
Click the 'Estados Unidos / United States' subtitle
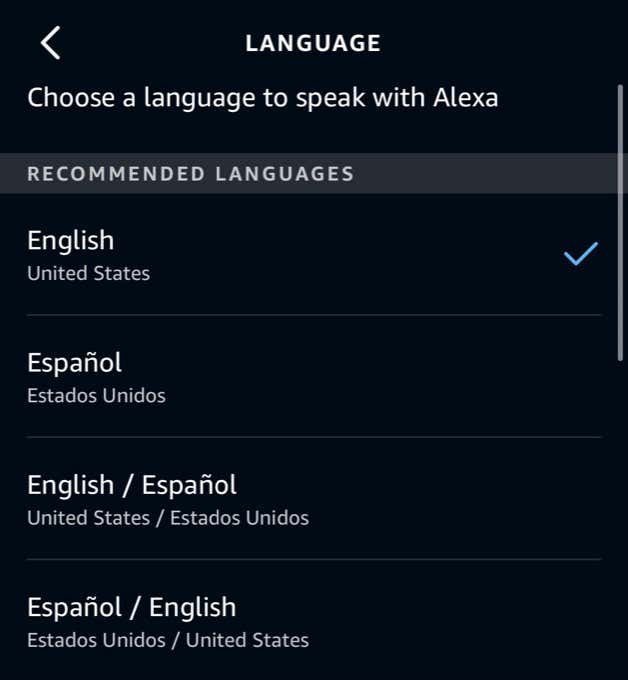168,640
